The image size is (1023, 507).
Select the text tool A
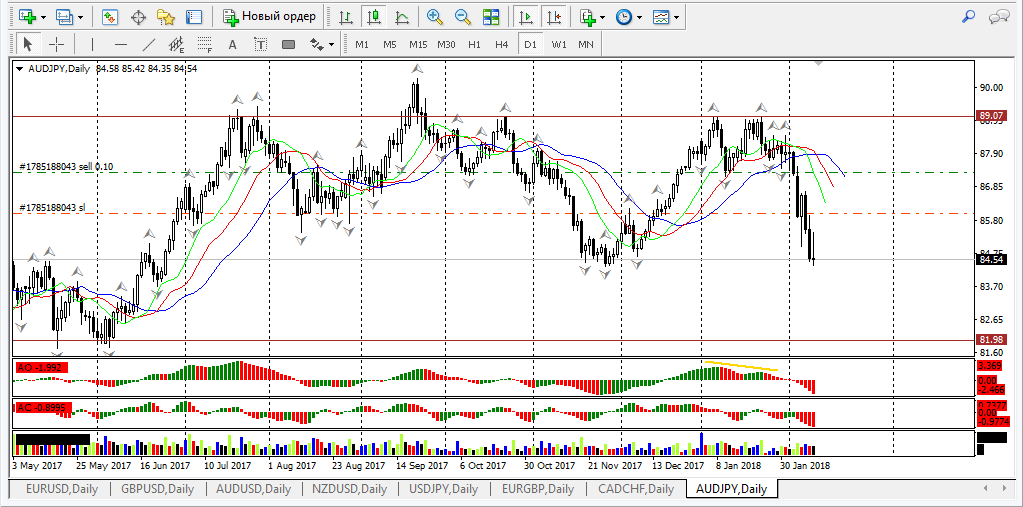coord(232,44)
